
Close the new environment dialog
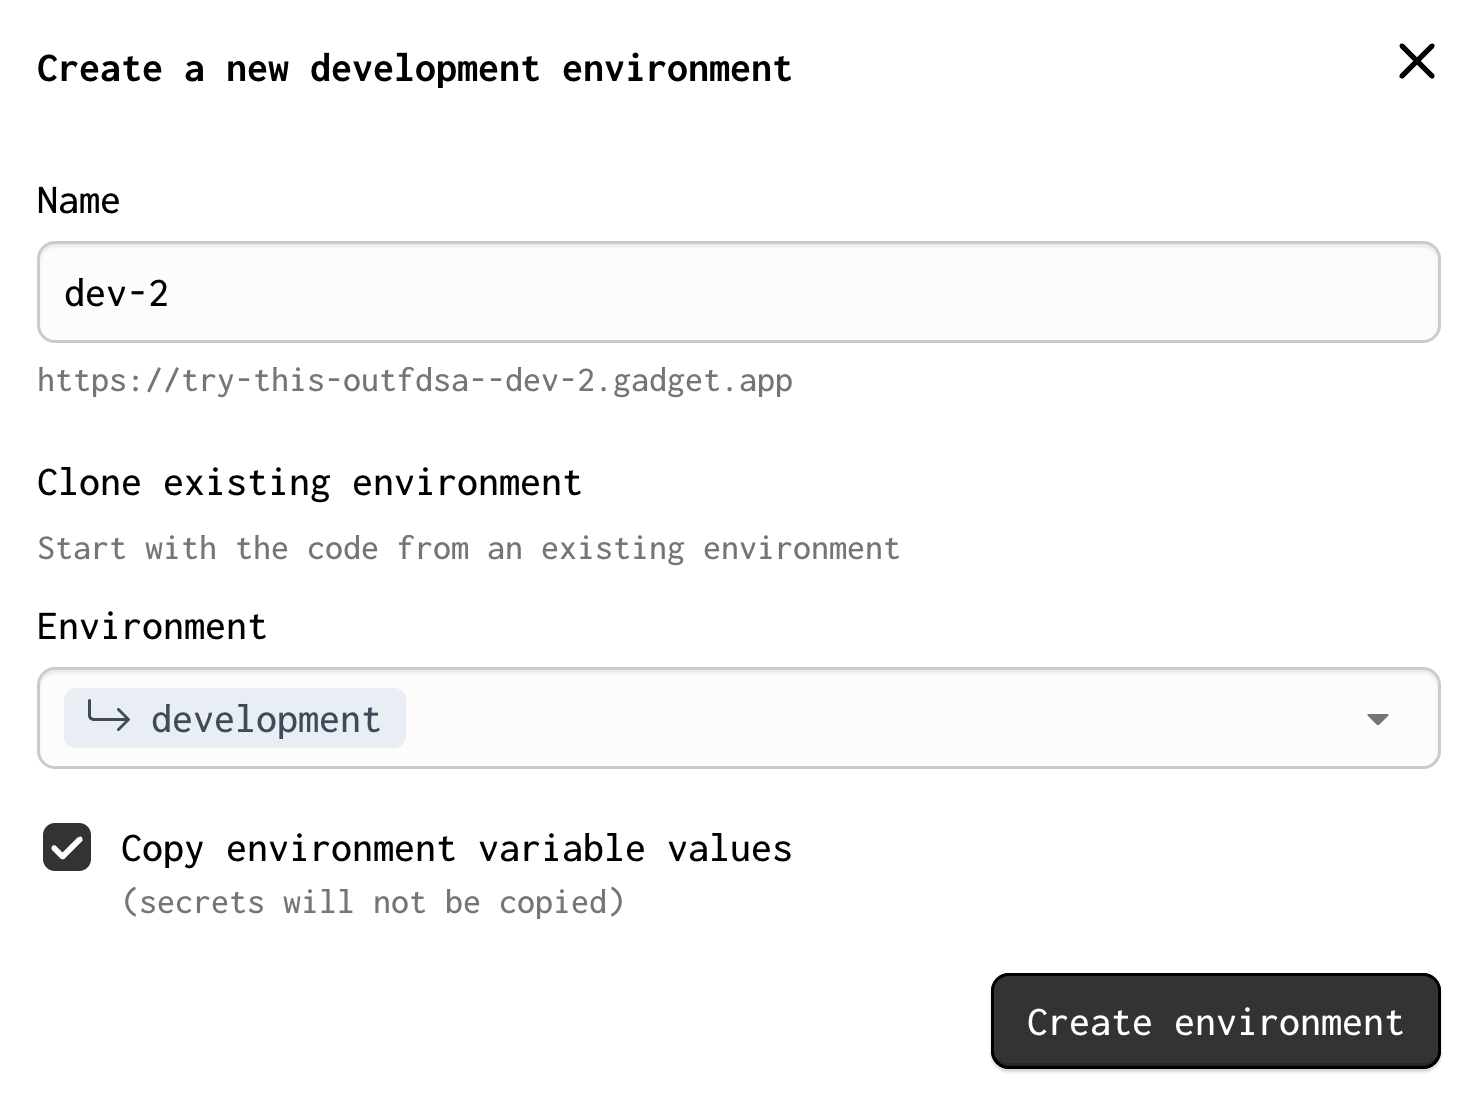coord(1416,62)
